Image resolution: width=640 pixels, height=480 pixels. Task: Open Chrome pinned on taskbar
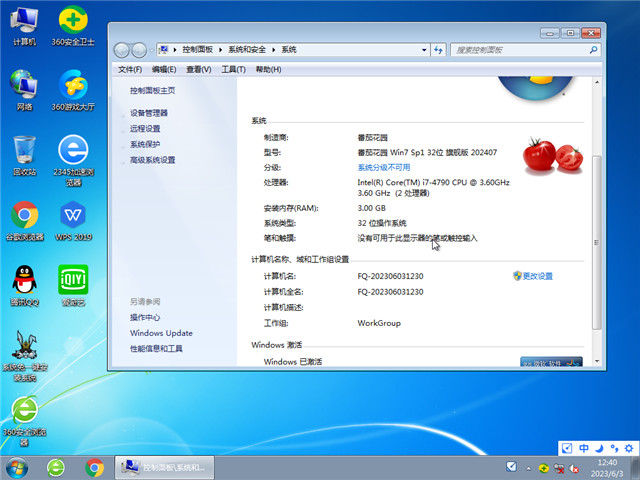(95, 468)
